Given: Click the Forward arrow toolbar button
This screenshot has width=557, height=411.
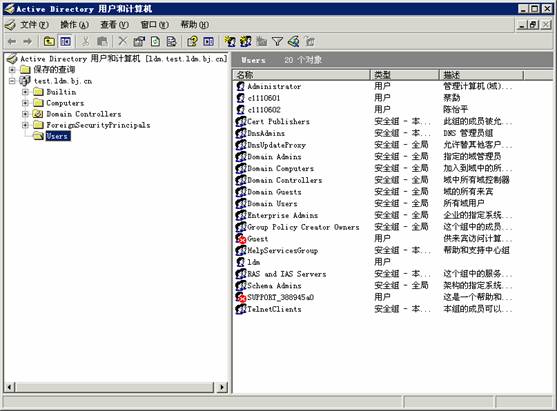Looking at the screenshot, I should (x=27, y=42).
